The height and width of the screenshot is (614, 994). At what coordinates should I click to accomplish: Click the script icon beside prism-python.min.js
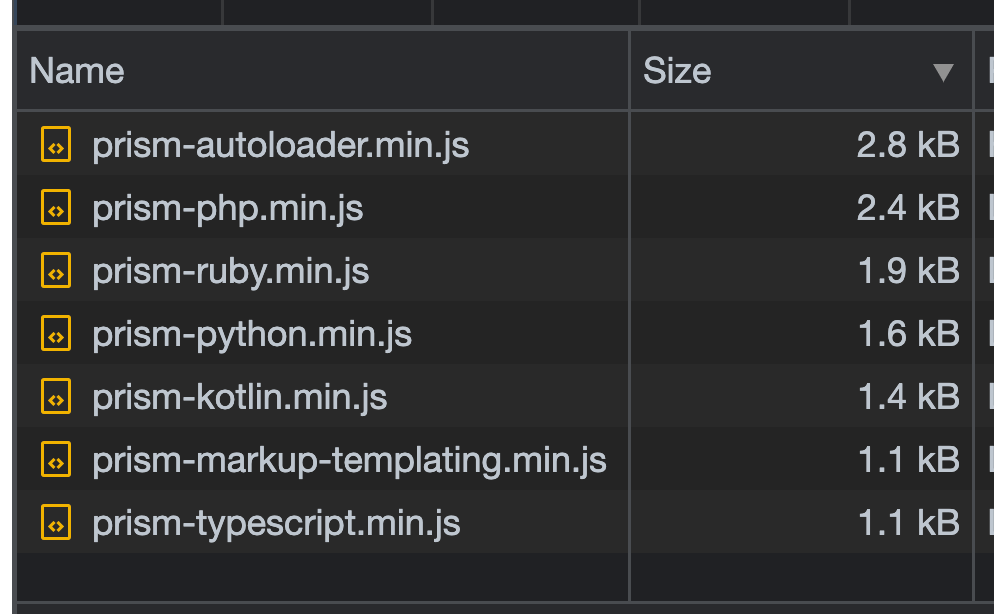pyautogui.click(x=56, y=333)
